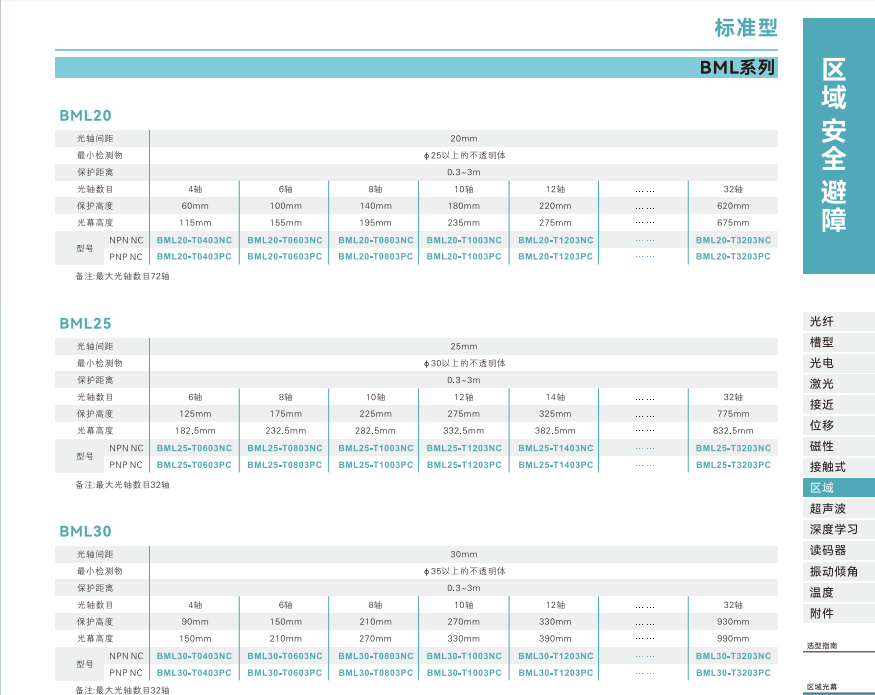The image size is (875, 695).
Task: Open the 选型指南 link
Action: click(822, 647)
